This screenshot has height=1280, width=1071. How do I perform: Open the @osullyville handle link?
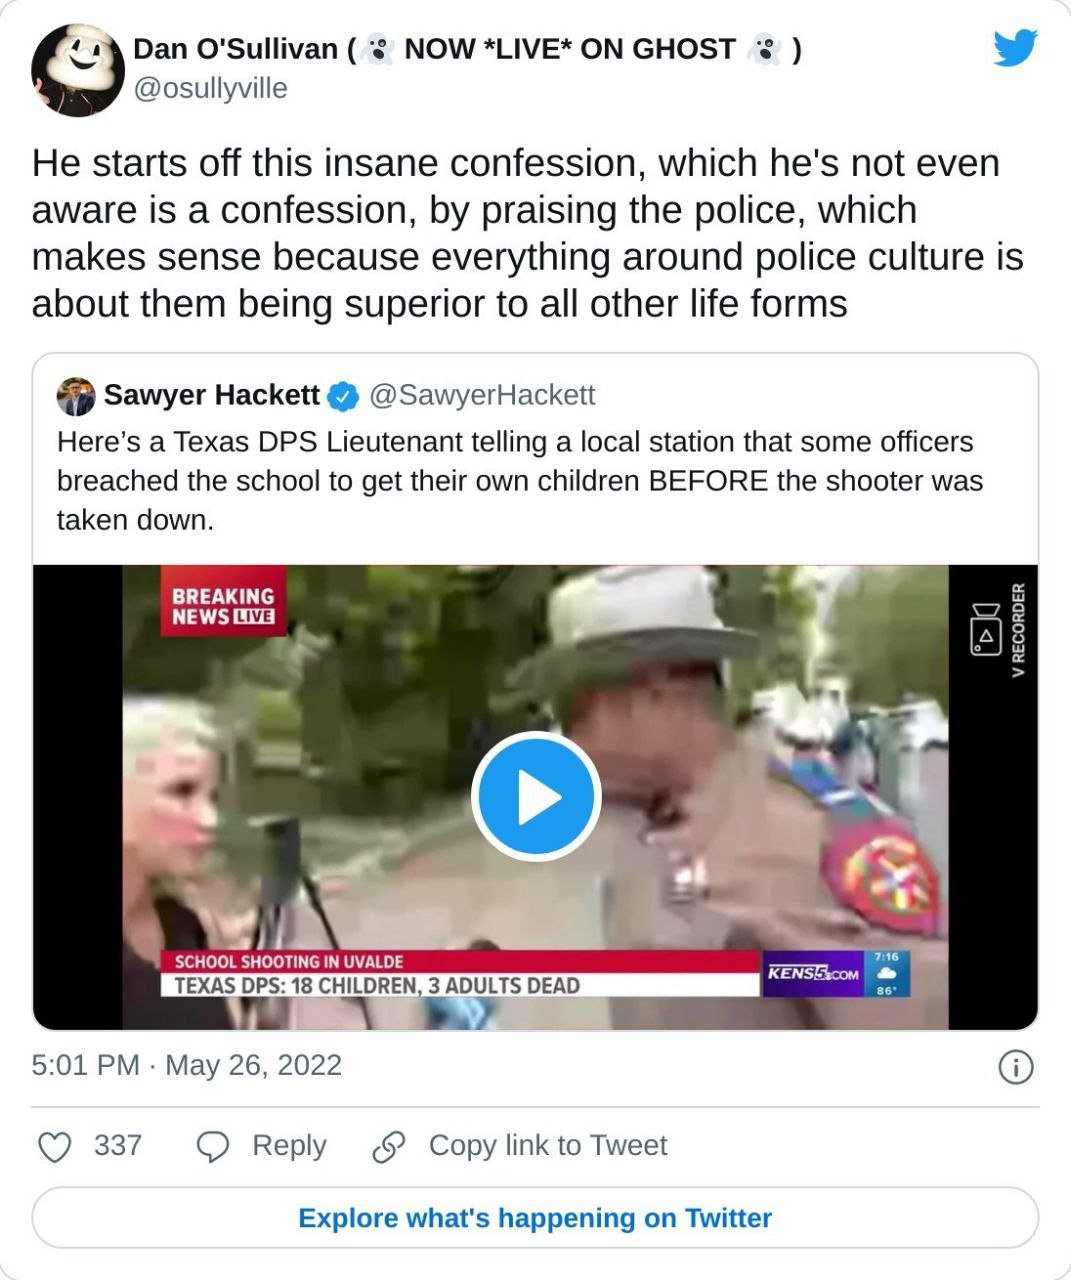pyautogui.click(x=210, y=88)
